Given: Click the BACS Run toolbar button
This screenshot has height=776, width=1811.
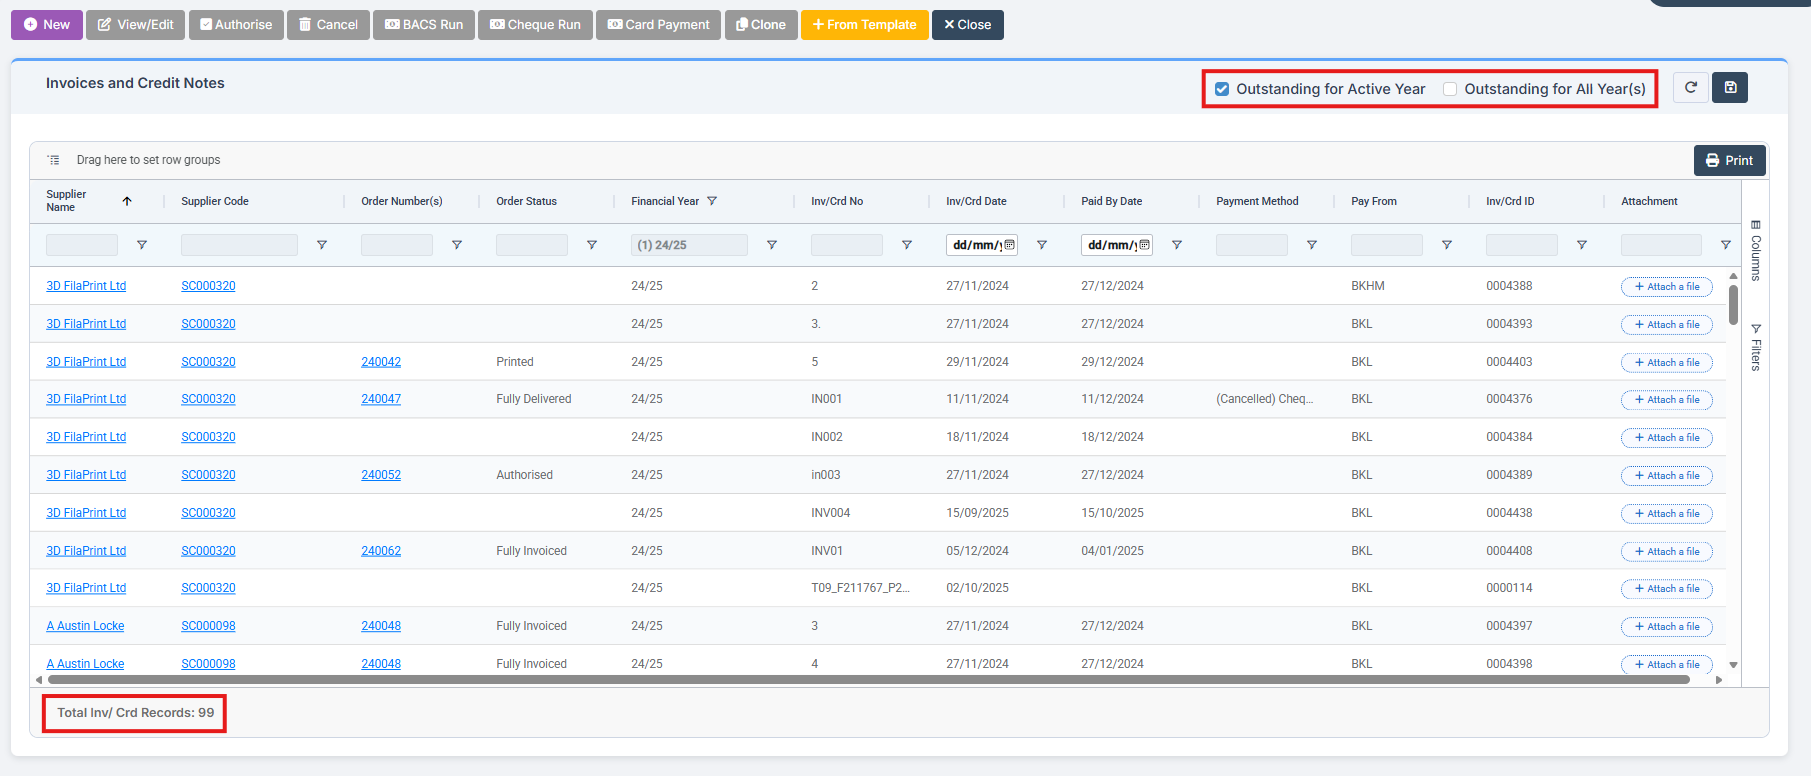Looking at the screenshot, I should point(424,25).
